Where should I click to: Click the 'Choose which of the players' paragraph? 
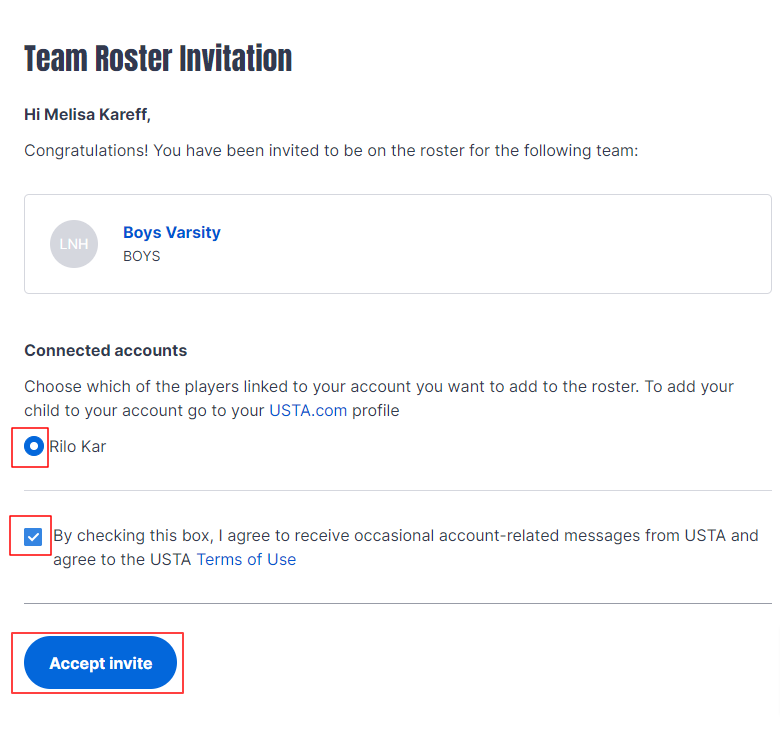[379, 398]
